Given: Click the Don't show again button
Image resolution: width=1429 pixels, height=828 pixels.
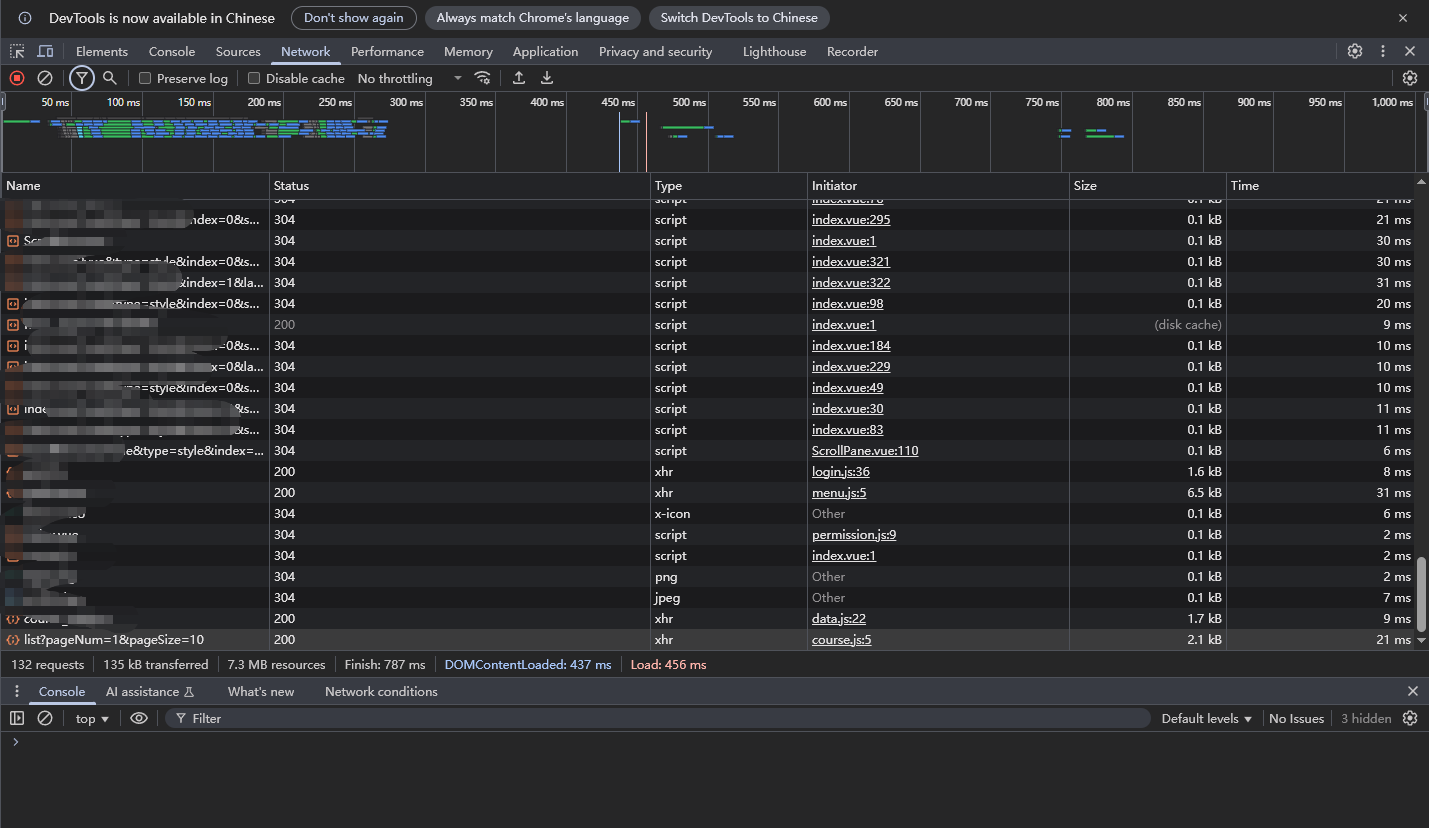Looking at the screenshot, I should tap(354, 18).
